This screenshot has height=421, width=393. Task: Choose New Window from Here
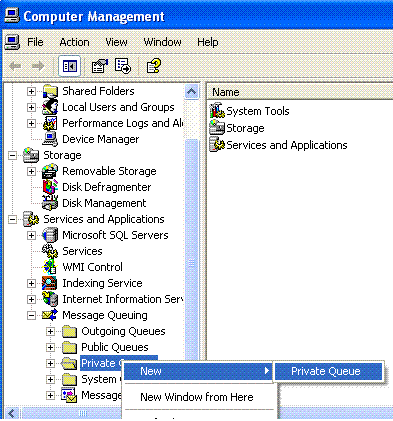coord(197,397)
